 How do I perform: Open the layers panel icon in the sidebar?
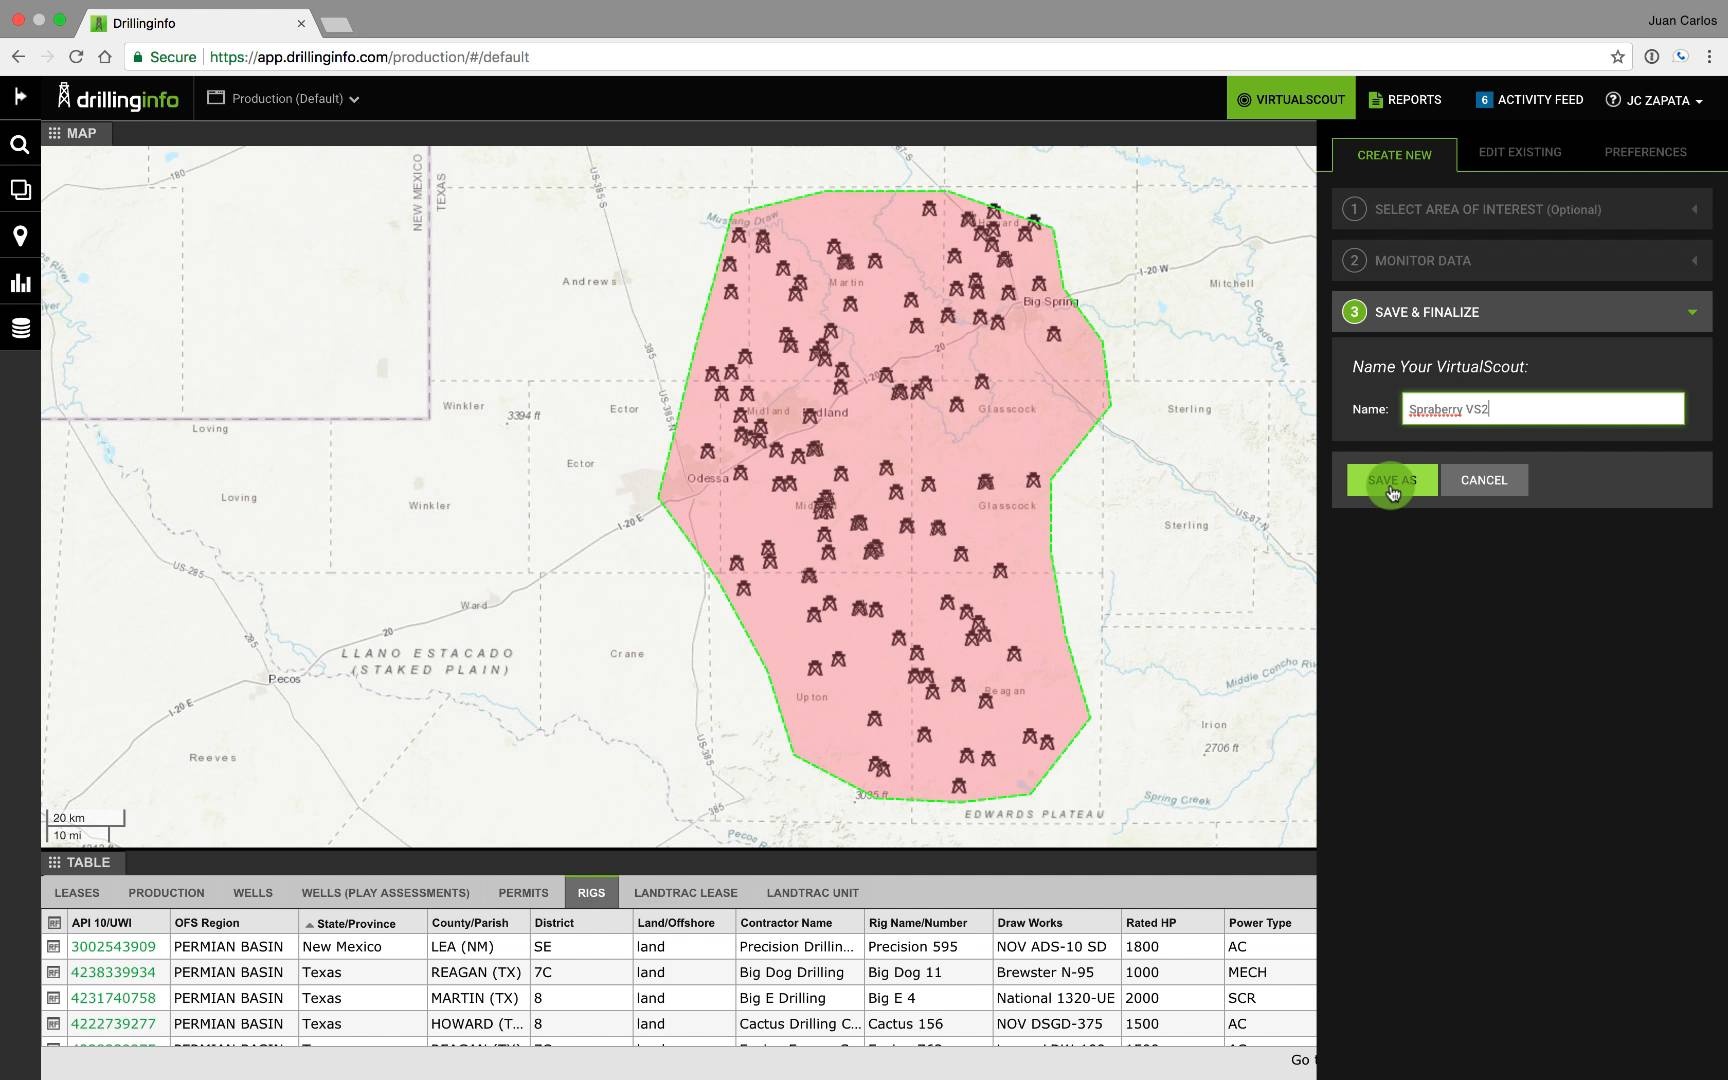[x=20, y=189]
